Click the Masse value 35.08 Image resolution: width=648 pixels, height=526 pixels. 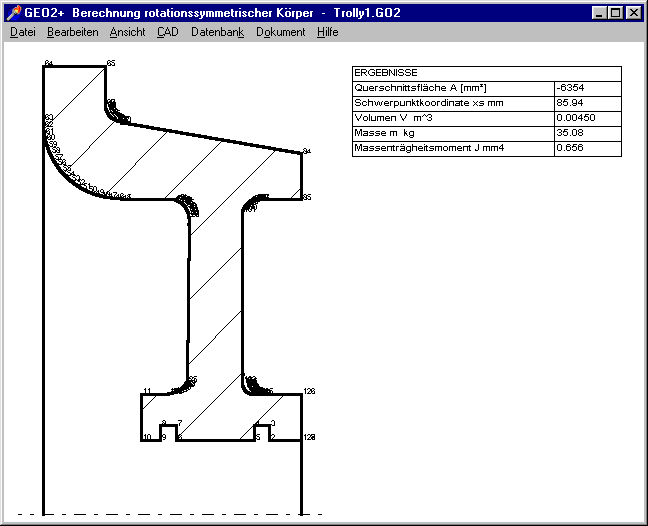pos(569,133)
